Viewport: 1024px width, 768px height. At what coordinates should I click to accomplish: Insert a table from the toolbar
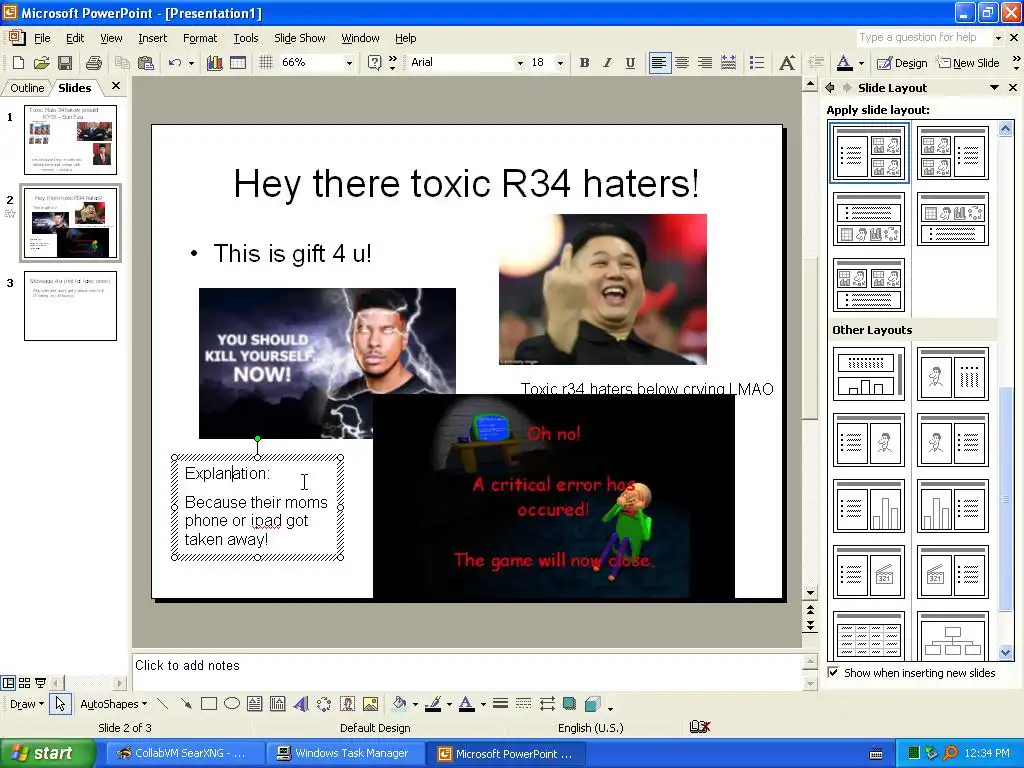click(238, 63)
